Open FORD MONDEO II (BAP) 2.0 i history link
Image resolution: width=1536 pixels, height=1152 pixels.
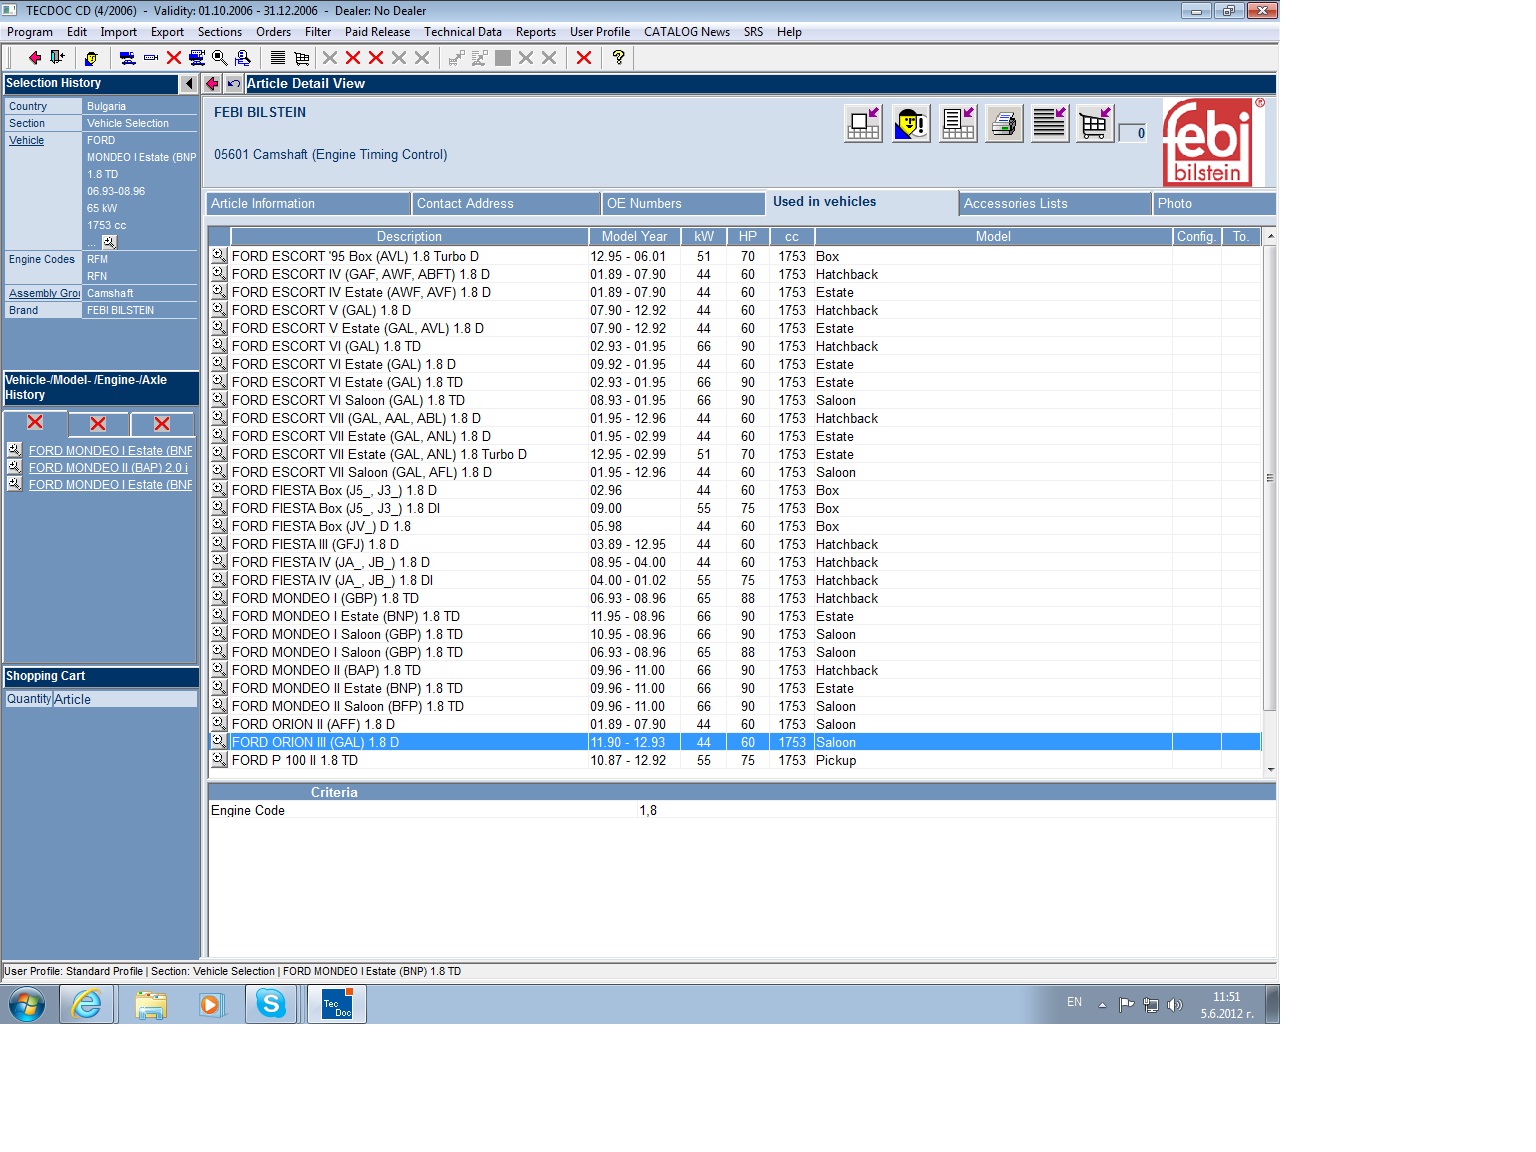(108, 468)
